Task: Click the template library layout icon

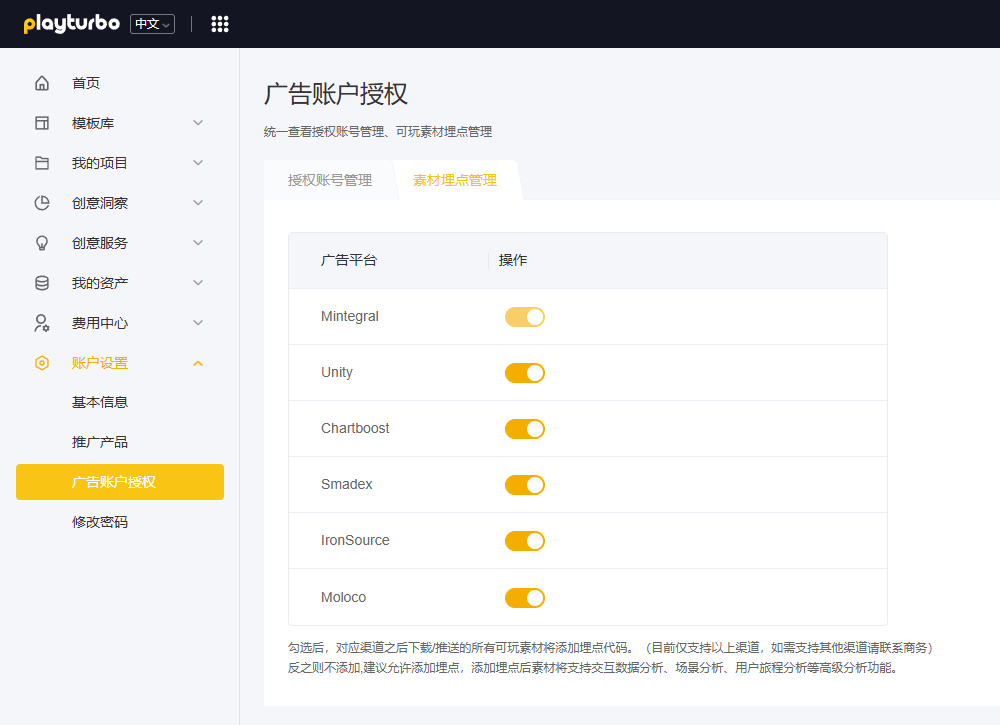Action: point(42,123)
